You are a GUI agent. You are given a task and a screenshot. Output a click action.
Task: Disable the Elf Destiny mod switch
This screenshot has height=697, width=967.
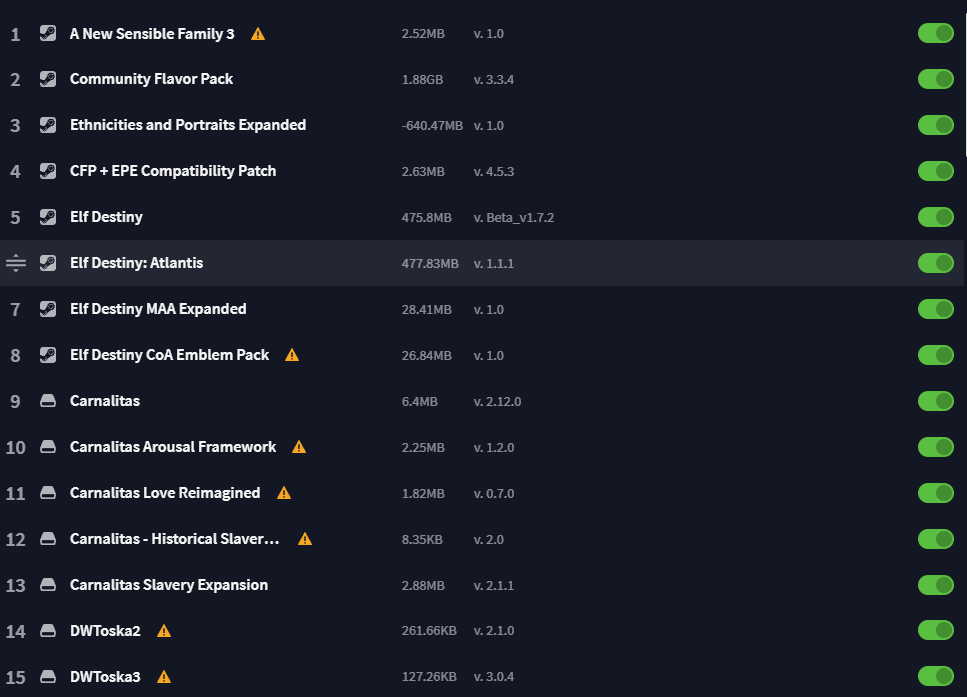pyautogui.click(x=936, y=217)
